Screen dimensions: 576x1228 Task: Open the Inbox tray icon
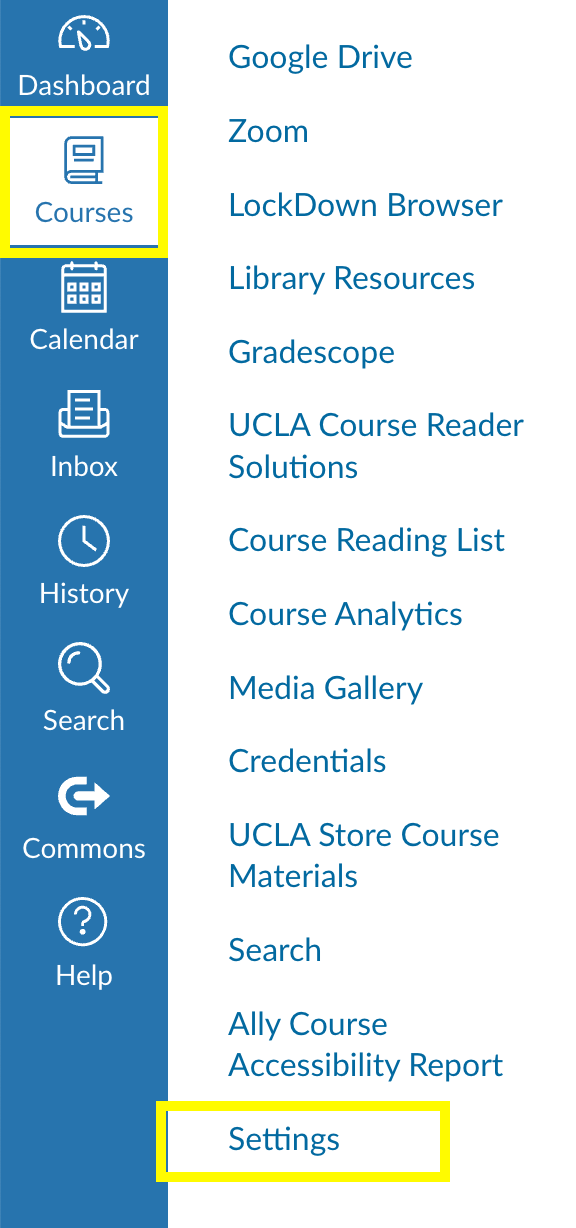(84, 414)
